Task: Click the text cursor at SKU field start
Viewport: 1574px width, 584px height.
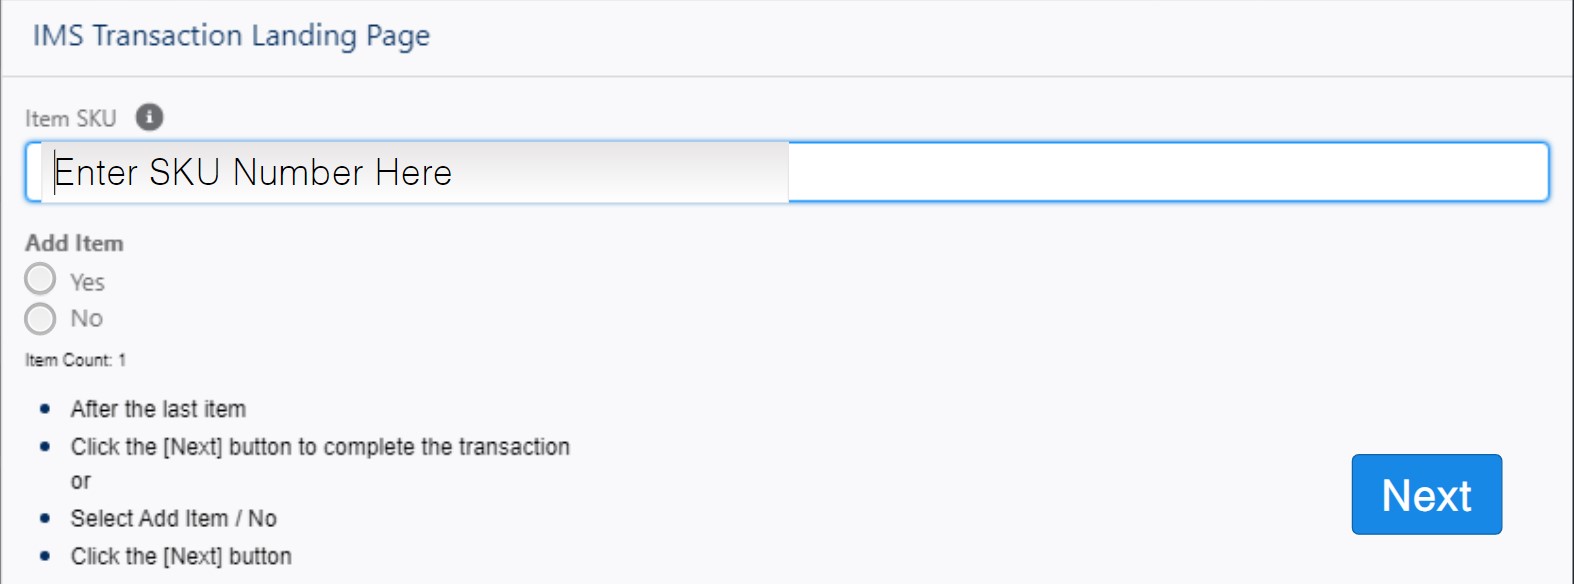Action: coord(54,172)
